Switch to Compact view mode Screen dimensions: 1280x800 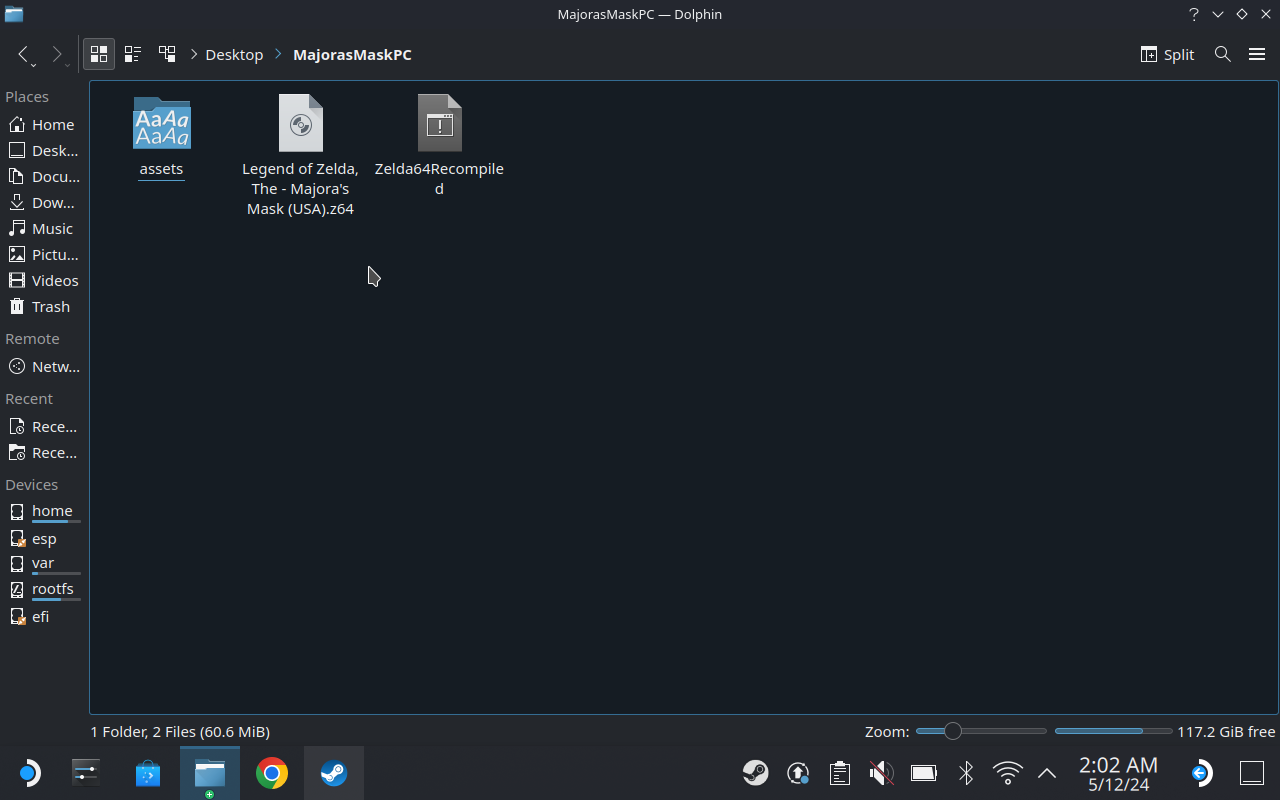[x=132, y=54]
